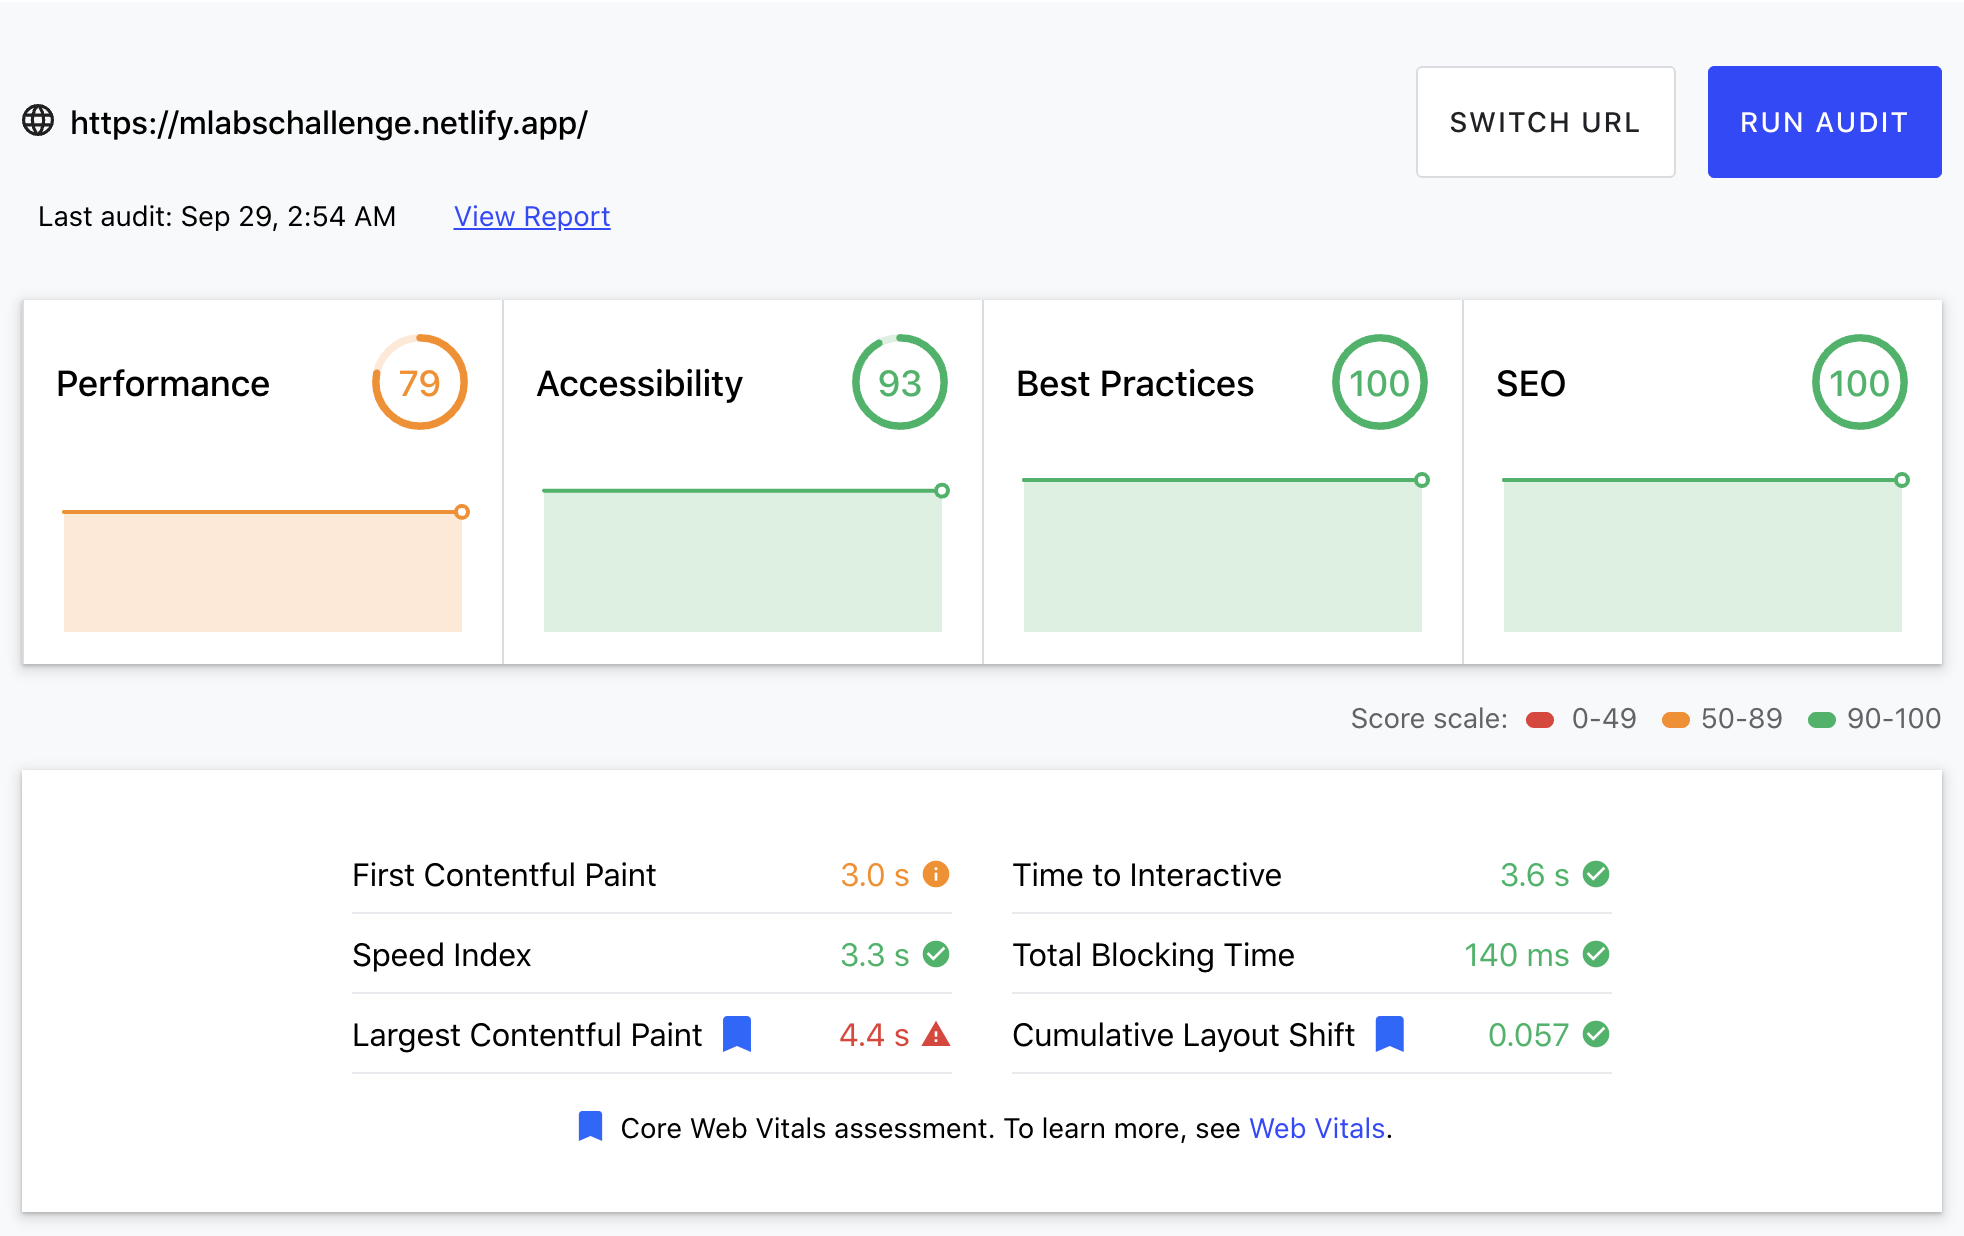
Task: Click the Accessibility score circle showing 93
Action: click(x=900, y=383)
